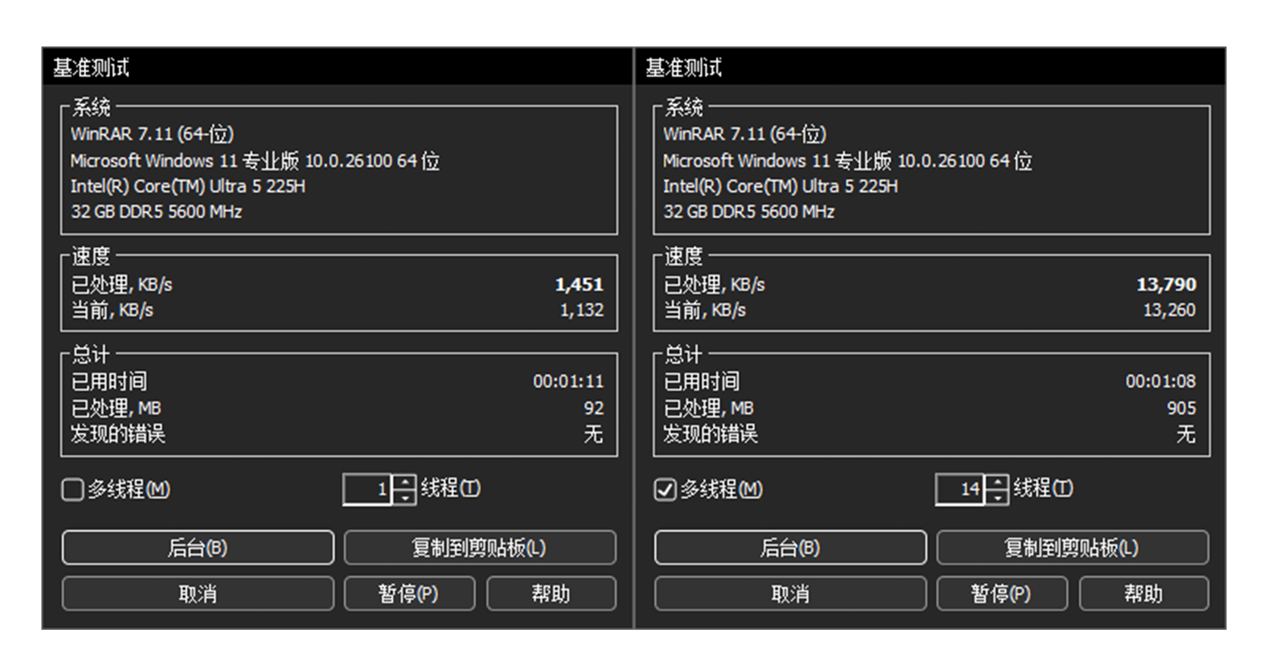Cancel the single-thread benchmark with 取消
The height and width of the screenshot is (670, 1268).
pos(198,594)
